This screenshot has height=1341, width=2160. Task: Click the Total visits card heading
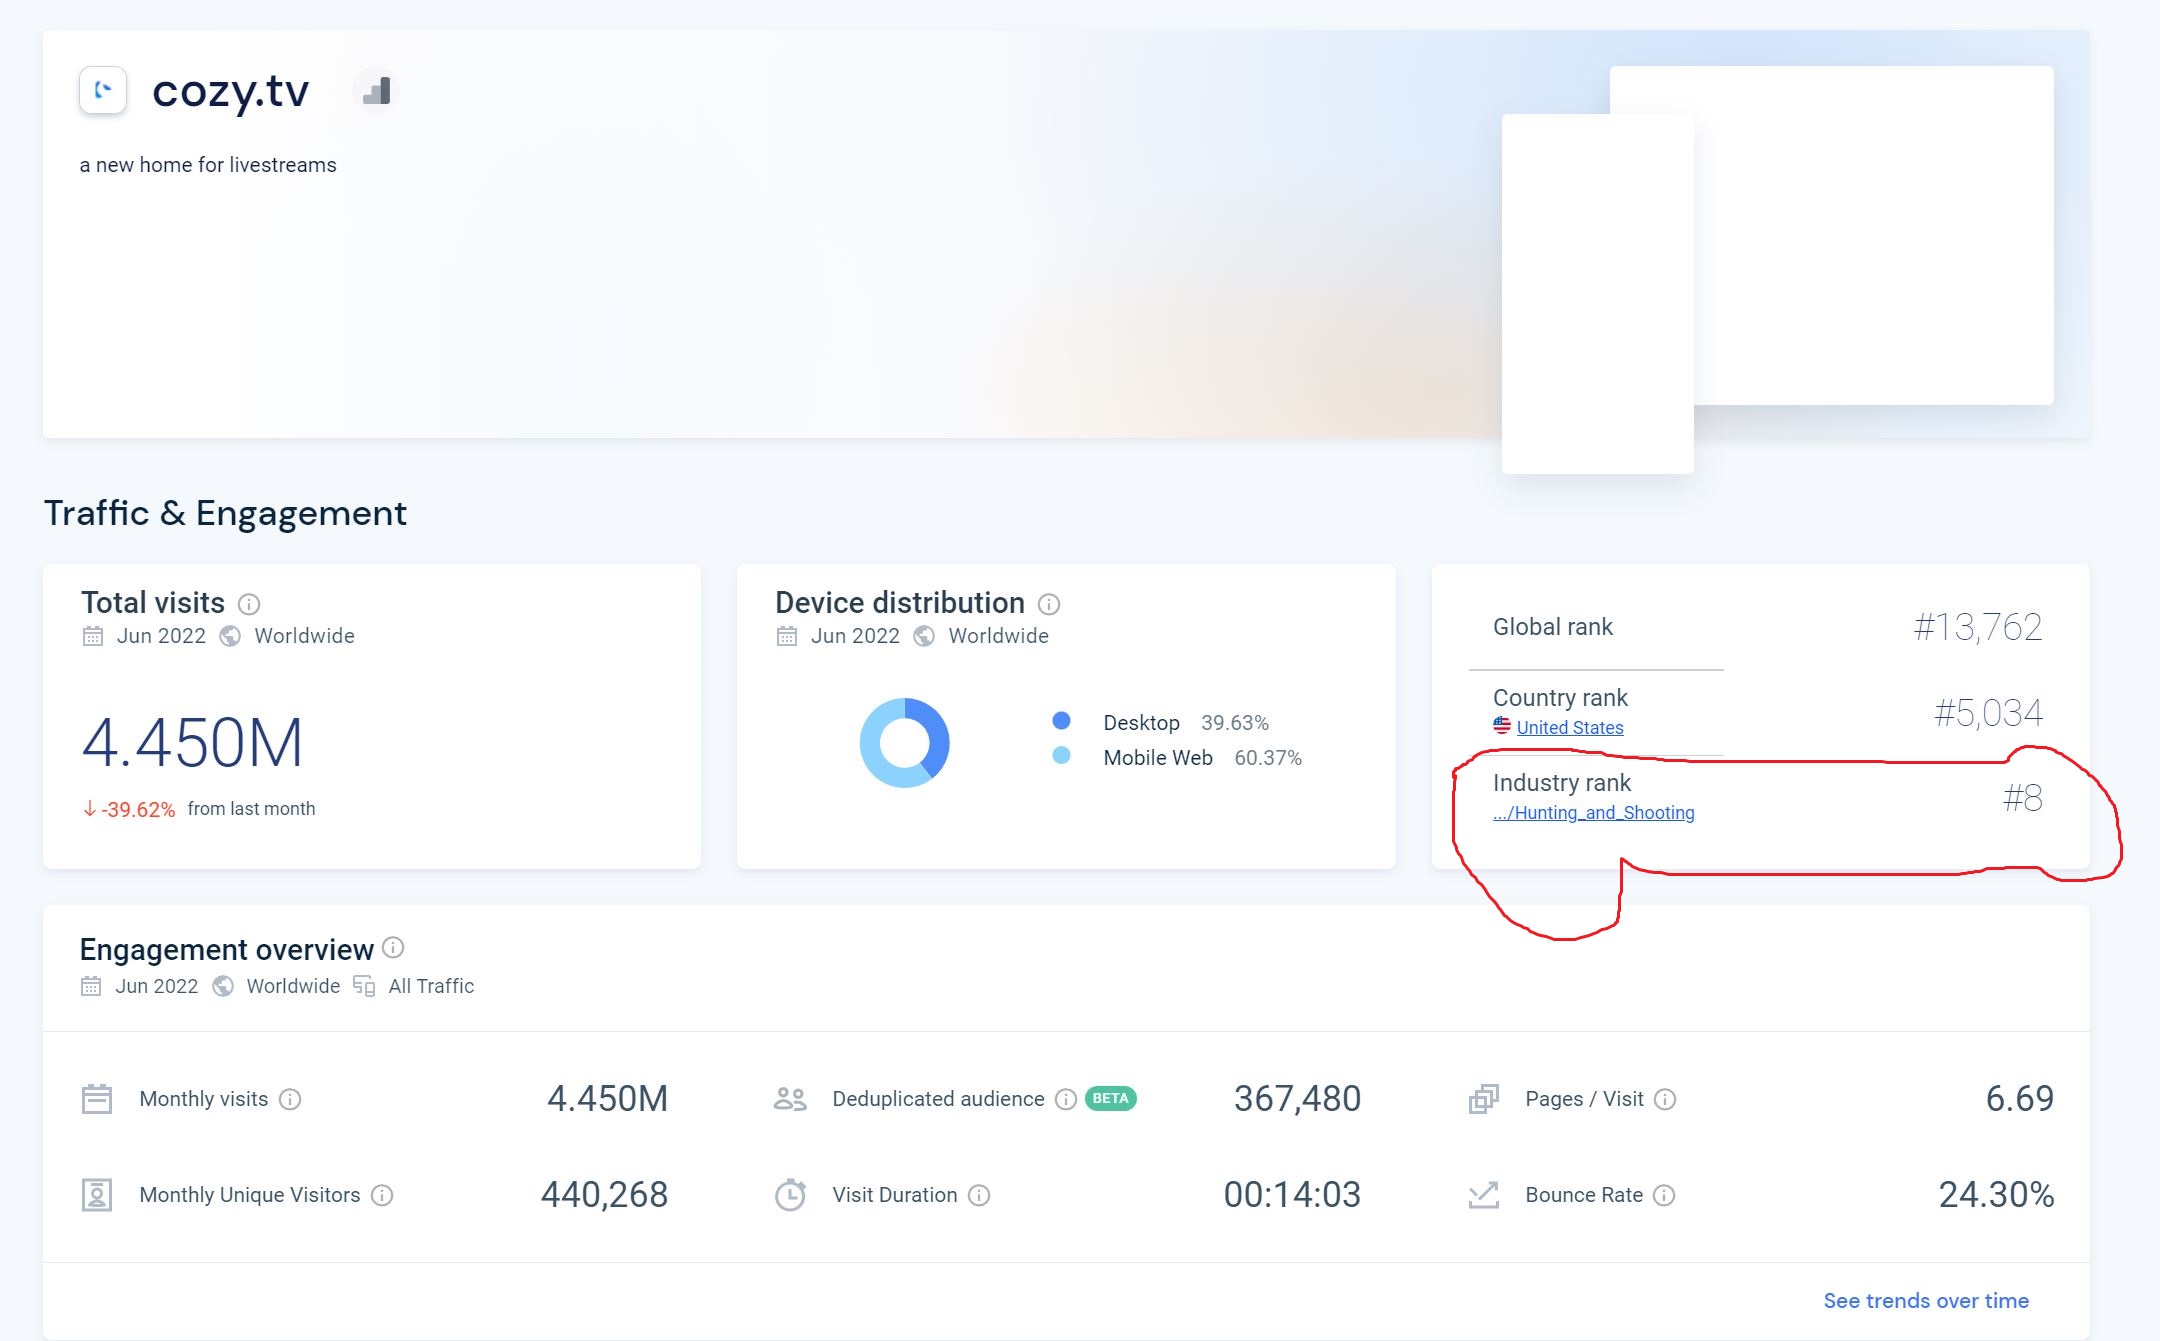(x=153, y=603)
